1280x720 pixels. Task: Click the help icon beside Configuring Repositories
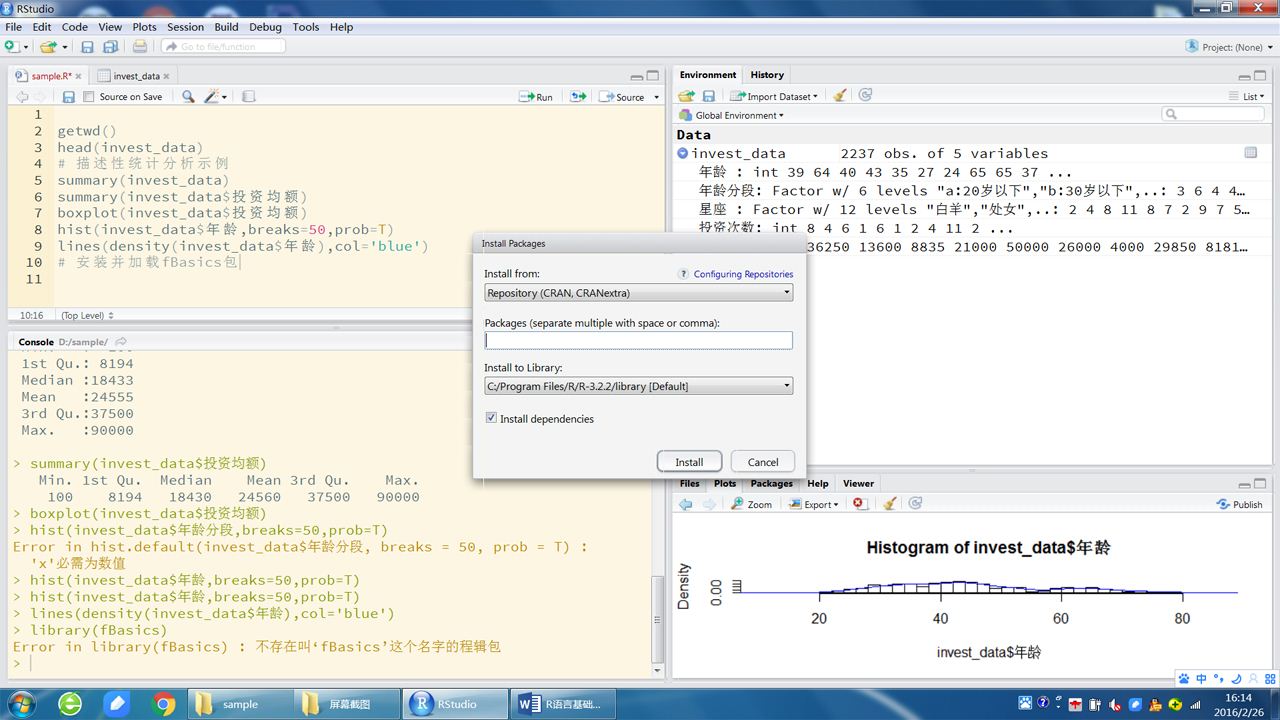click(x=683, y=274)
